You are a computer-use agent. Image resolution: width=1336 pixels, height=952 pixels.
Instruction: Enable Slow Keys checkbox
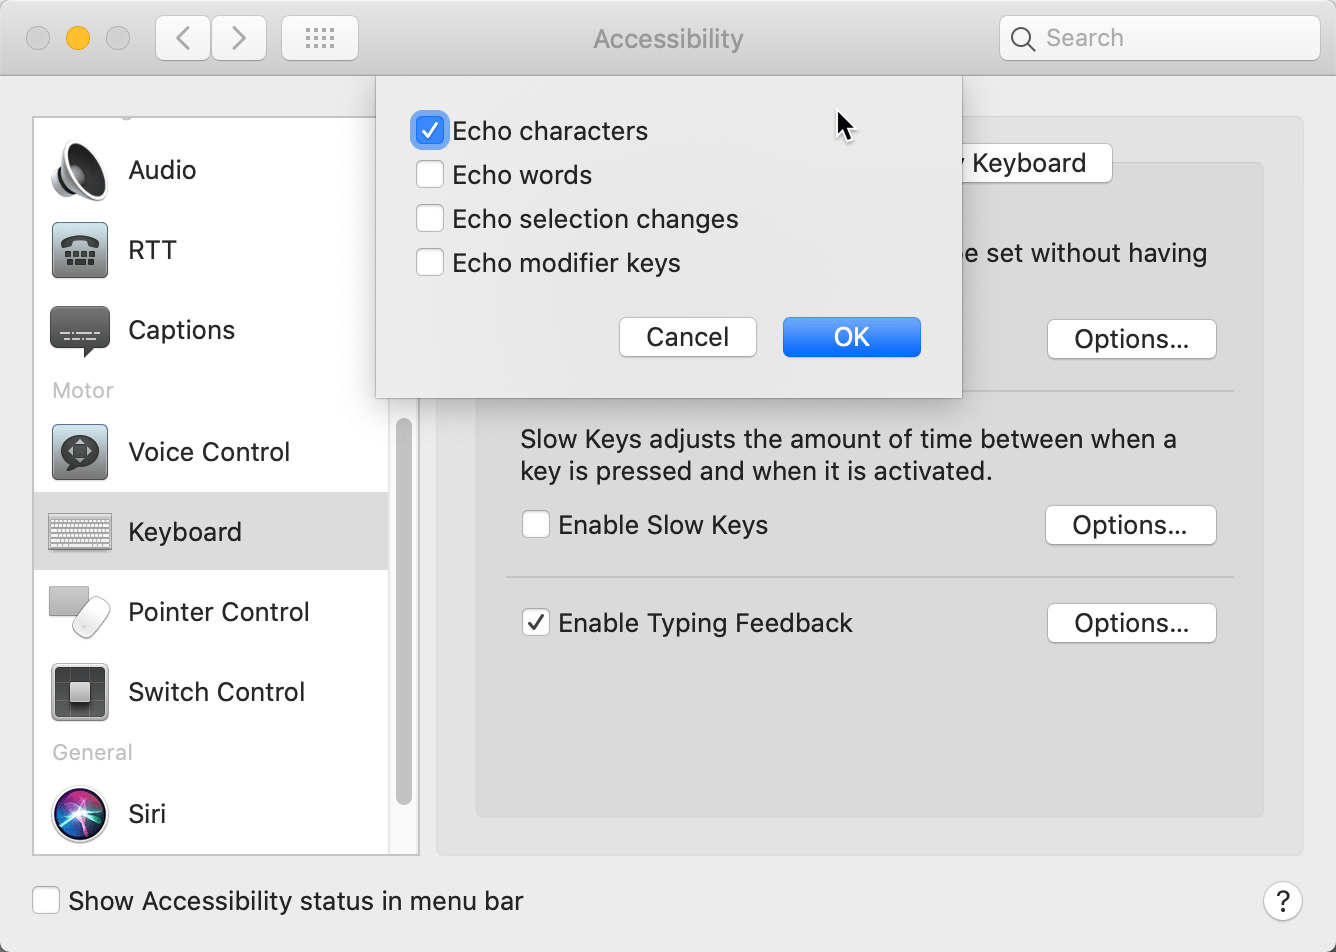536,525
